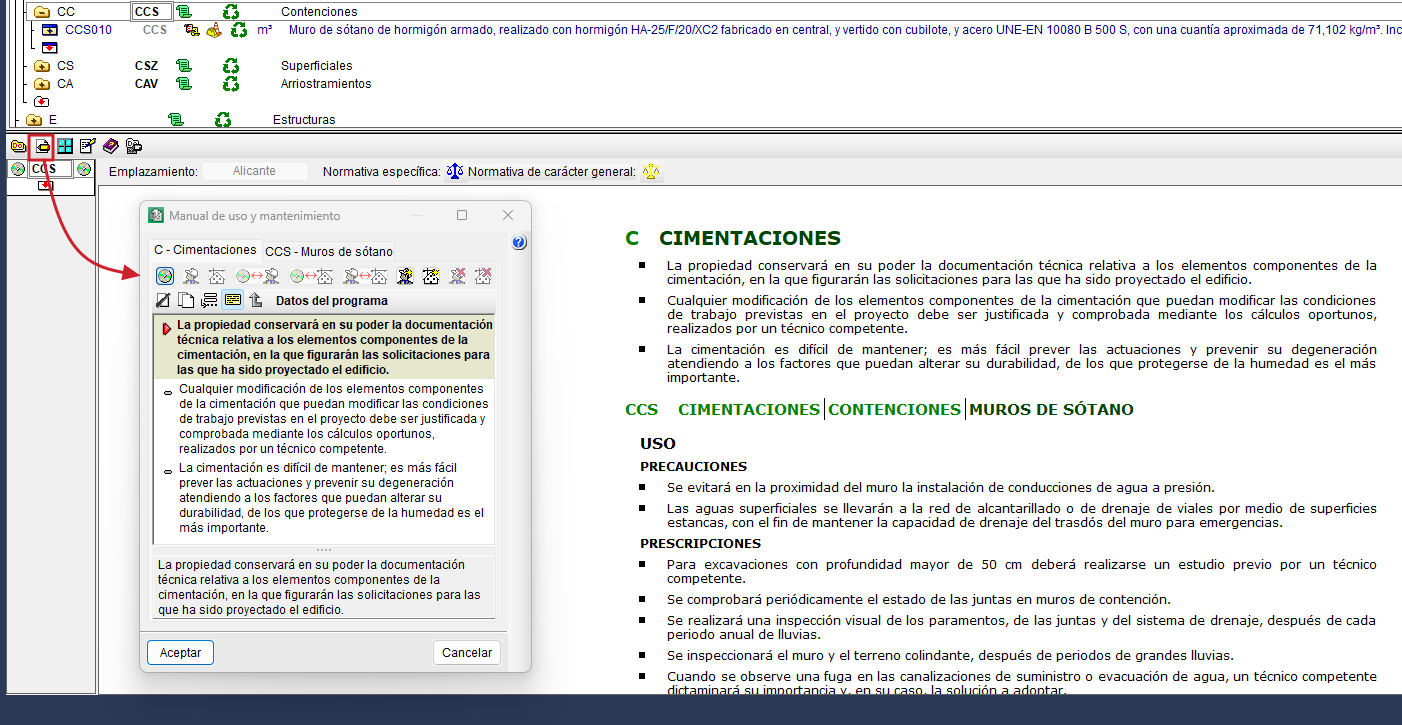Open help with the blue question mark
This screenshot has width=1402, height=725.
click(x=519, y=243)
